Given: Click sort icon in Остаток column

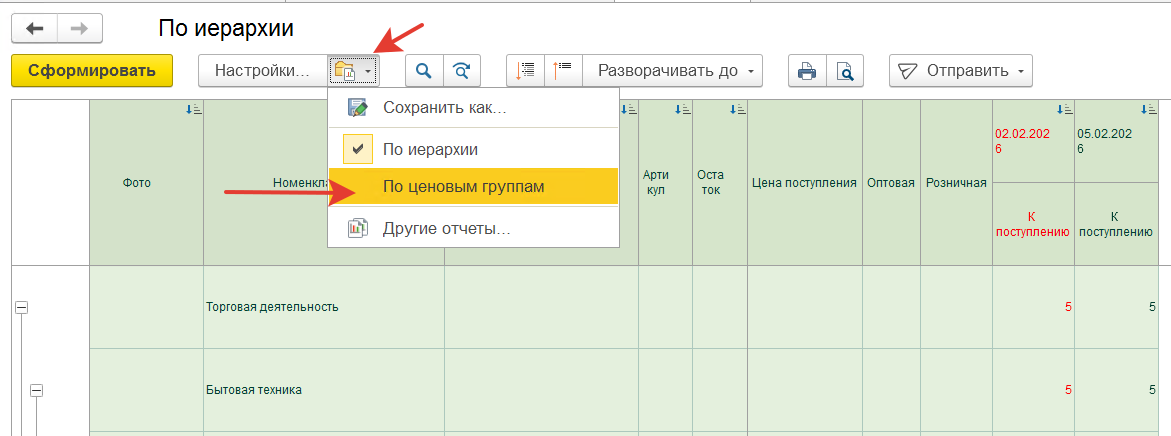Looking at the screenshot, I should coord(738,110).
